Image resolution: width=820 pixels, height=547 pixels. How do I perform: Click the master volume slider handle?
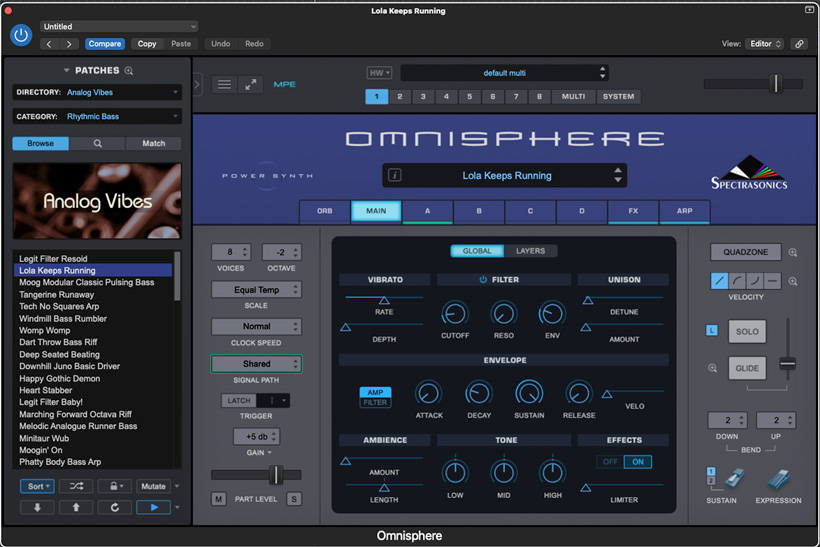pos(776,84)
